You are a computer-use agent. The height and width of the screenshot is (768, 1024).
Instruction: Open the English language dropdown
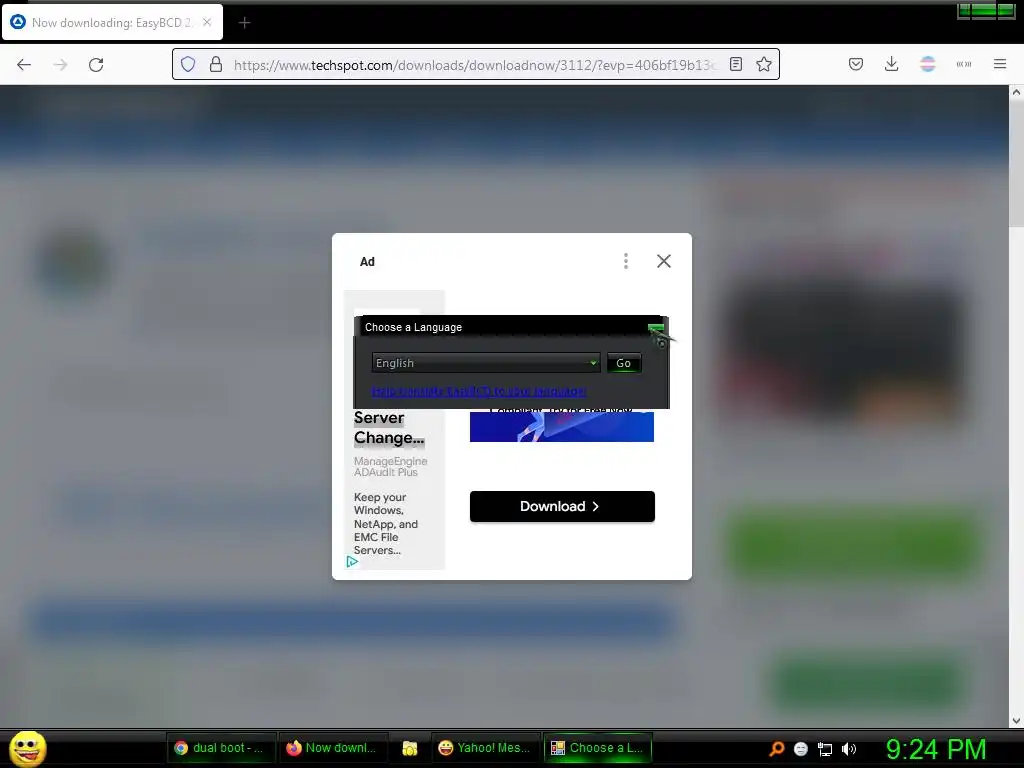(x=486, y=363)
